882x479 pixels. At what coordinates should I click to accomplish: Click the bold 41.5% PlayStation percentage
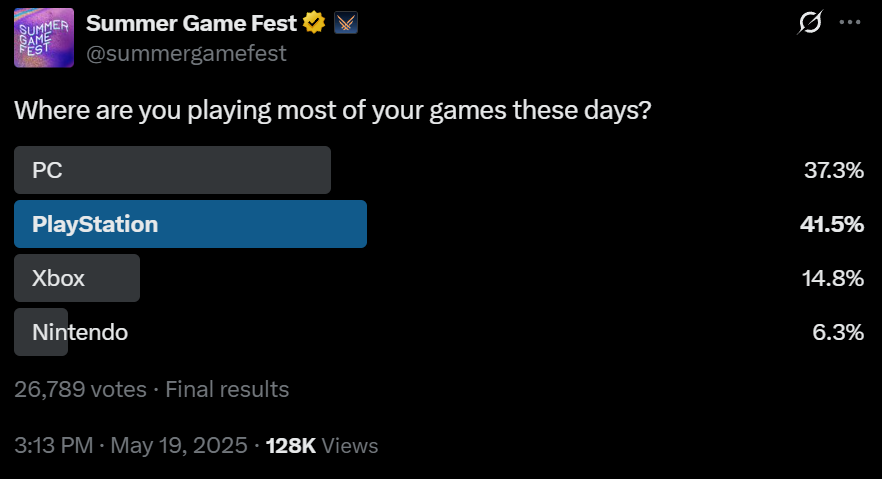pyautogui.click(x=832, y=224)
